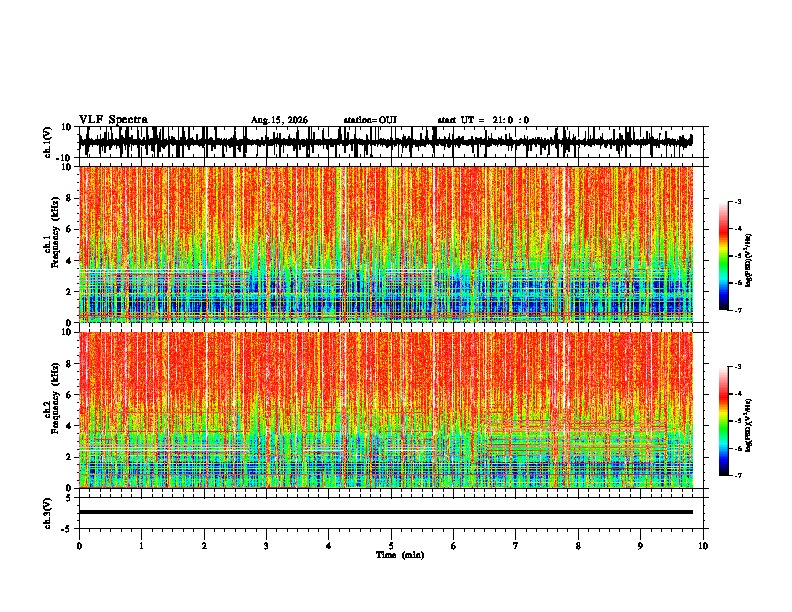Click the "-3" label on ch.2 colorbar
Screen dimensions: 792x612
coord(737,367)
